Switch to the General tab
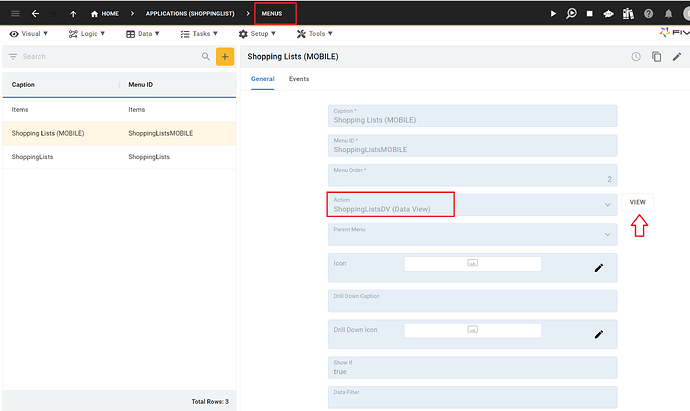 263,79
